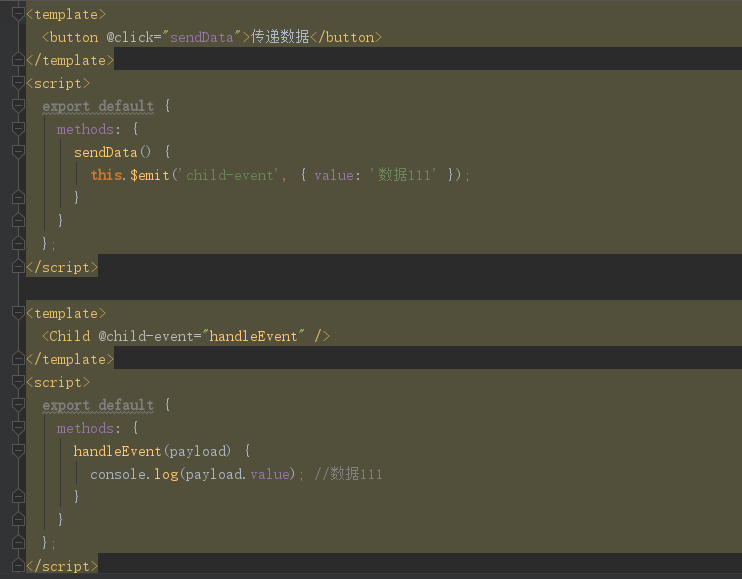This screenshot has width=742, height=579.
Task: Collapse the script block containing the handleEvent method
Action: pyautogui.click(x=18, y=382)
